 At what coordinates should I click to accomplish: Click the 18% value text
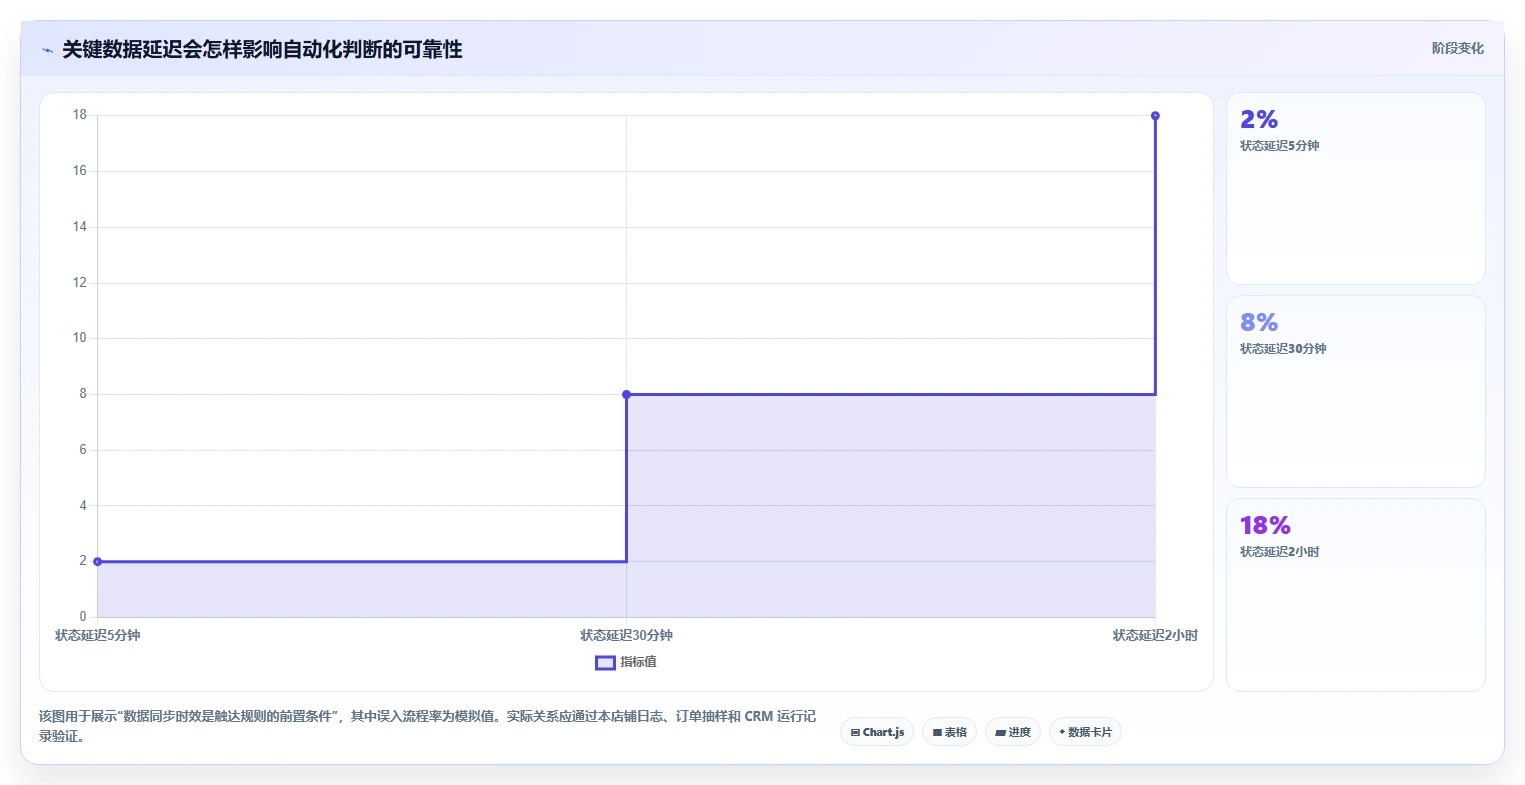1265,526
